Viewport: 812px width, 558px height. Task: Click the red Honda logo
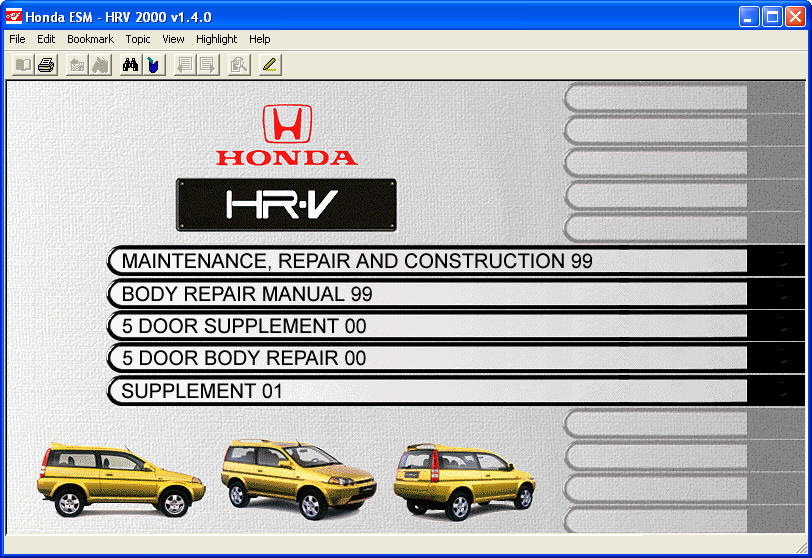[x=287, y=135]
